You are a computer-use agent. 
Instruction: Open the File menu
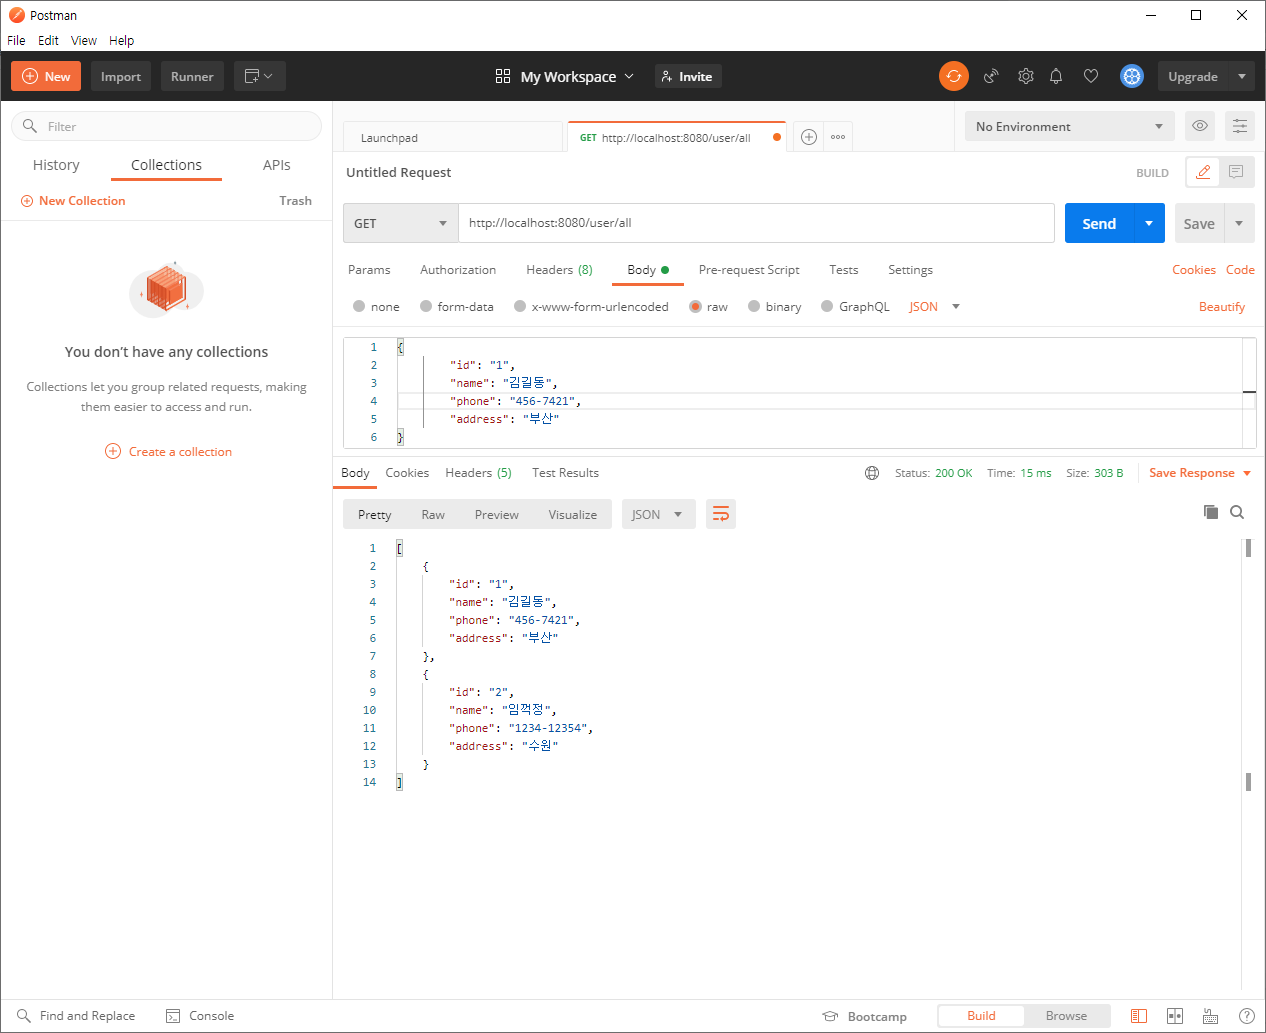[16, 41]
